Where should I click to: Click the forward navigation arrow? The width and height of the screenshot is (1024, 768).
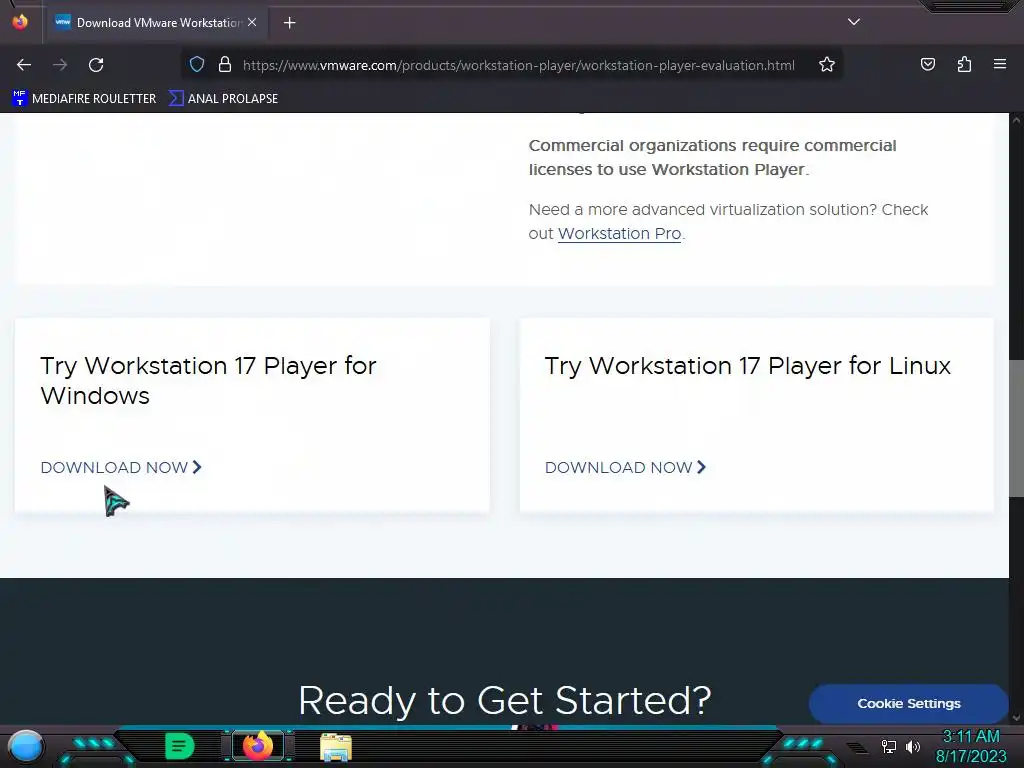click(60, 65)
